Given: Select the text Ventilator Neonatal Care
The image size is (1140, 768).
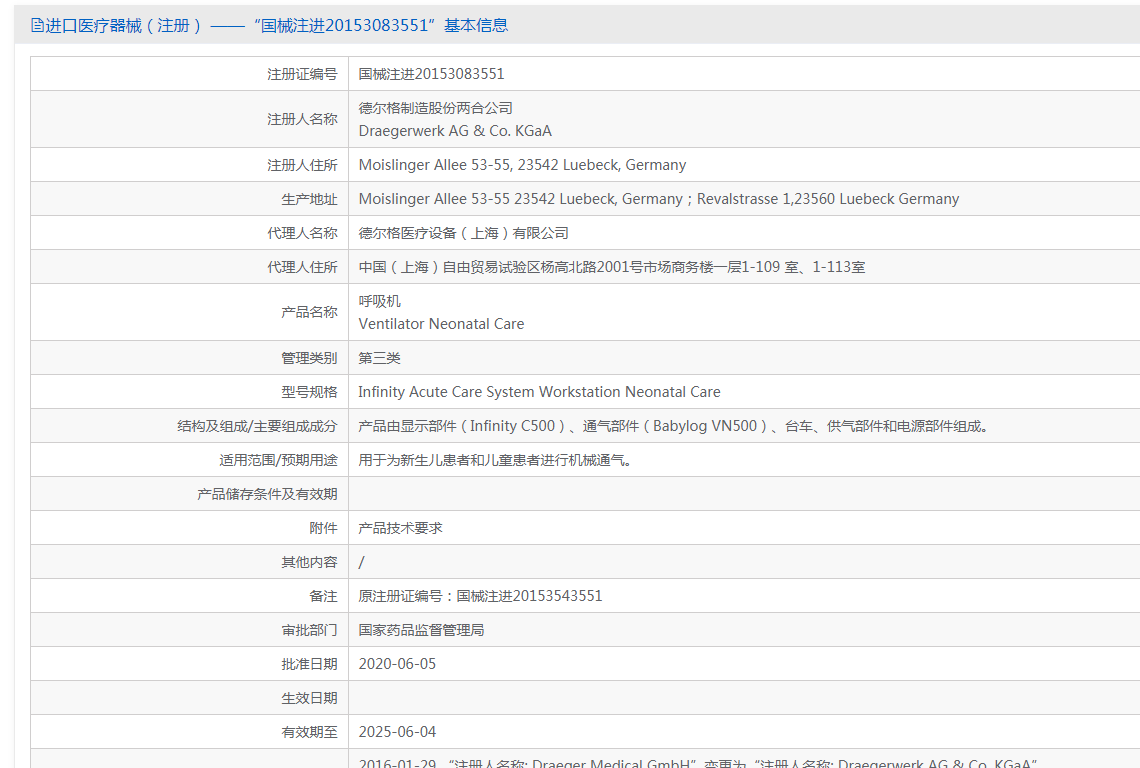Looking at the screenshot, I should [441, 324].
